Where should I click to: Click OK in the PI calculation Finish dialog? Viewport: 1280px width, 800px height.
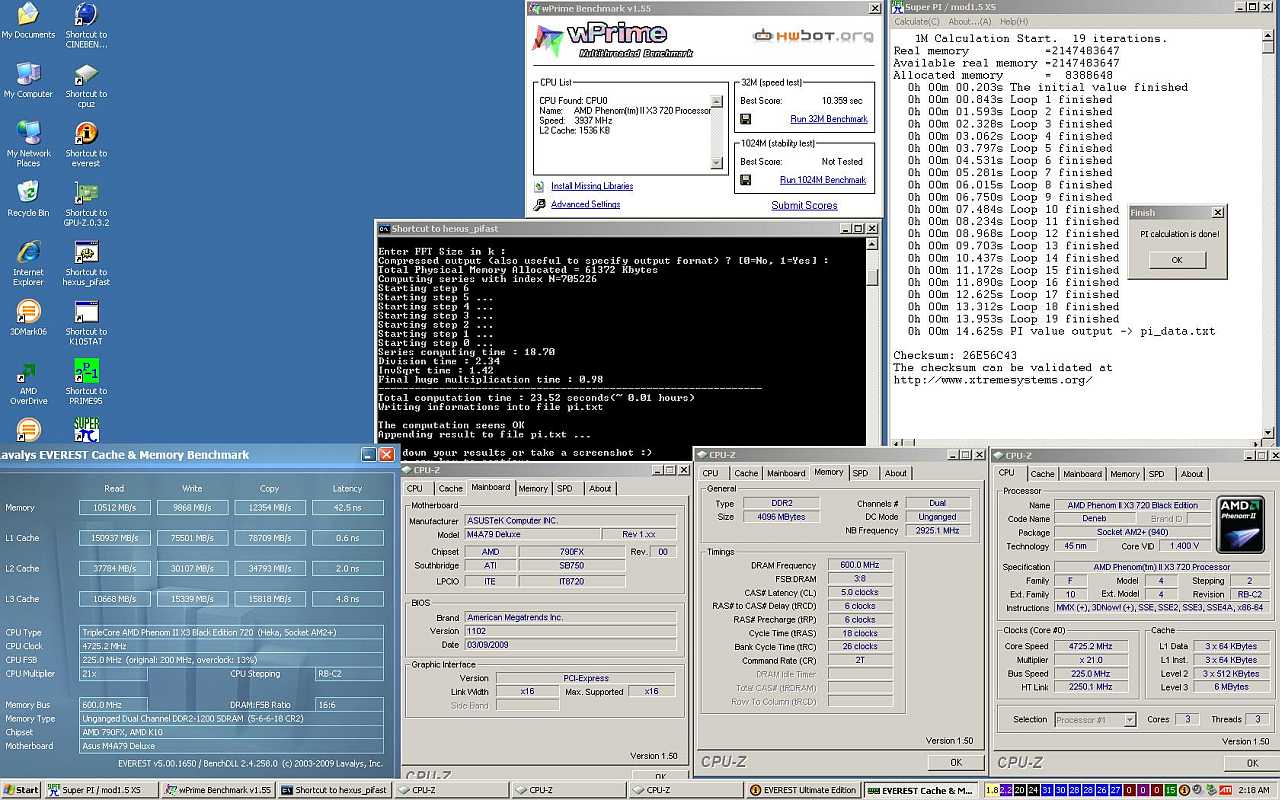coord(1177,260)
